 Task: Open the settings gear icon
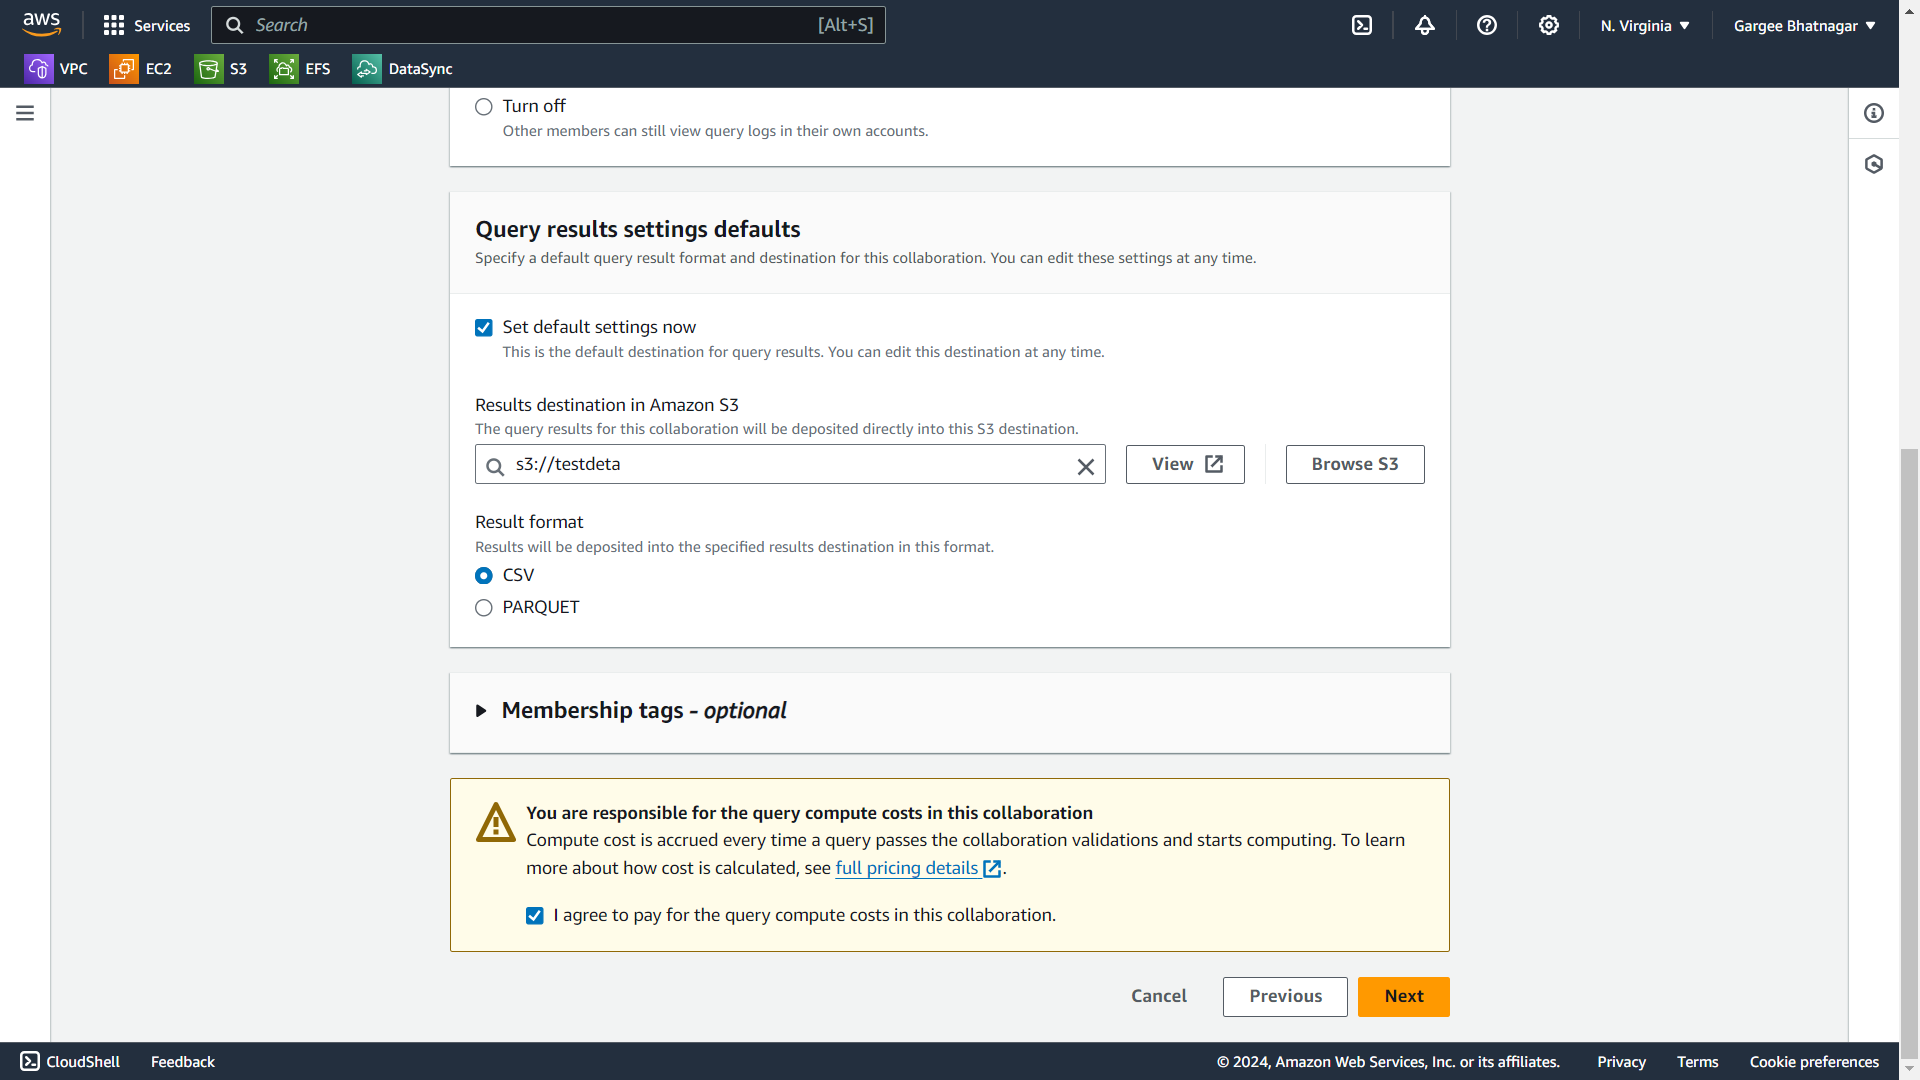[x=1549, y=25]
